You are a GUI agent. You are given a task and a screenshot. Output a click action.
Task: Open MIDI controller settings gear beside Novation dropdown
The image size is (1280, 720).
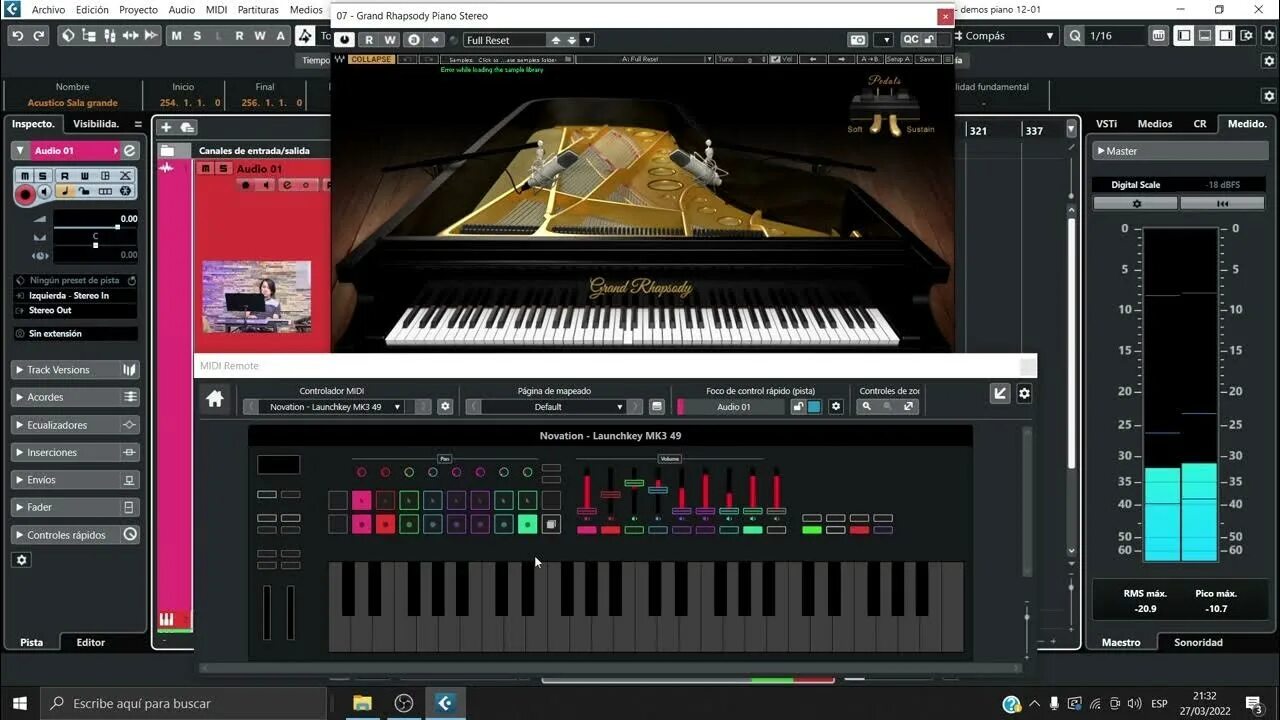pos(445,406)
